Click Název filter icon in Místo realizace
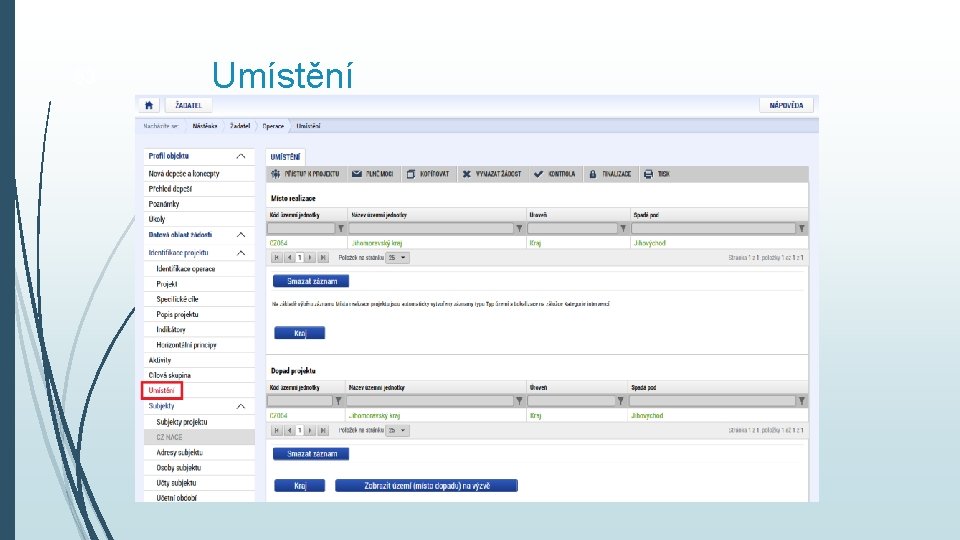The height and width of the screenshot is (540, 960). coord(519,228)
